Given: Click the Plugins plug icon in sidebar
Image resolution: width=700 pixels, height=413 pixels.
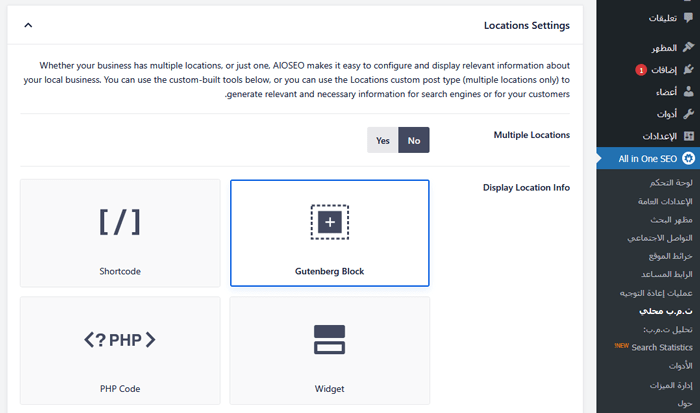Looking at the screenshot, I should click(x=689, y=70).
